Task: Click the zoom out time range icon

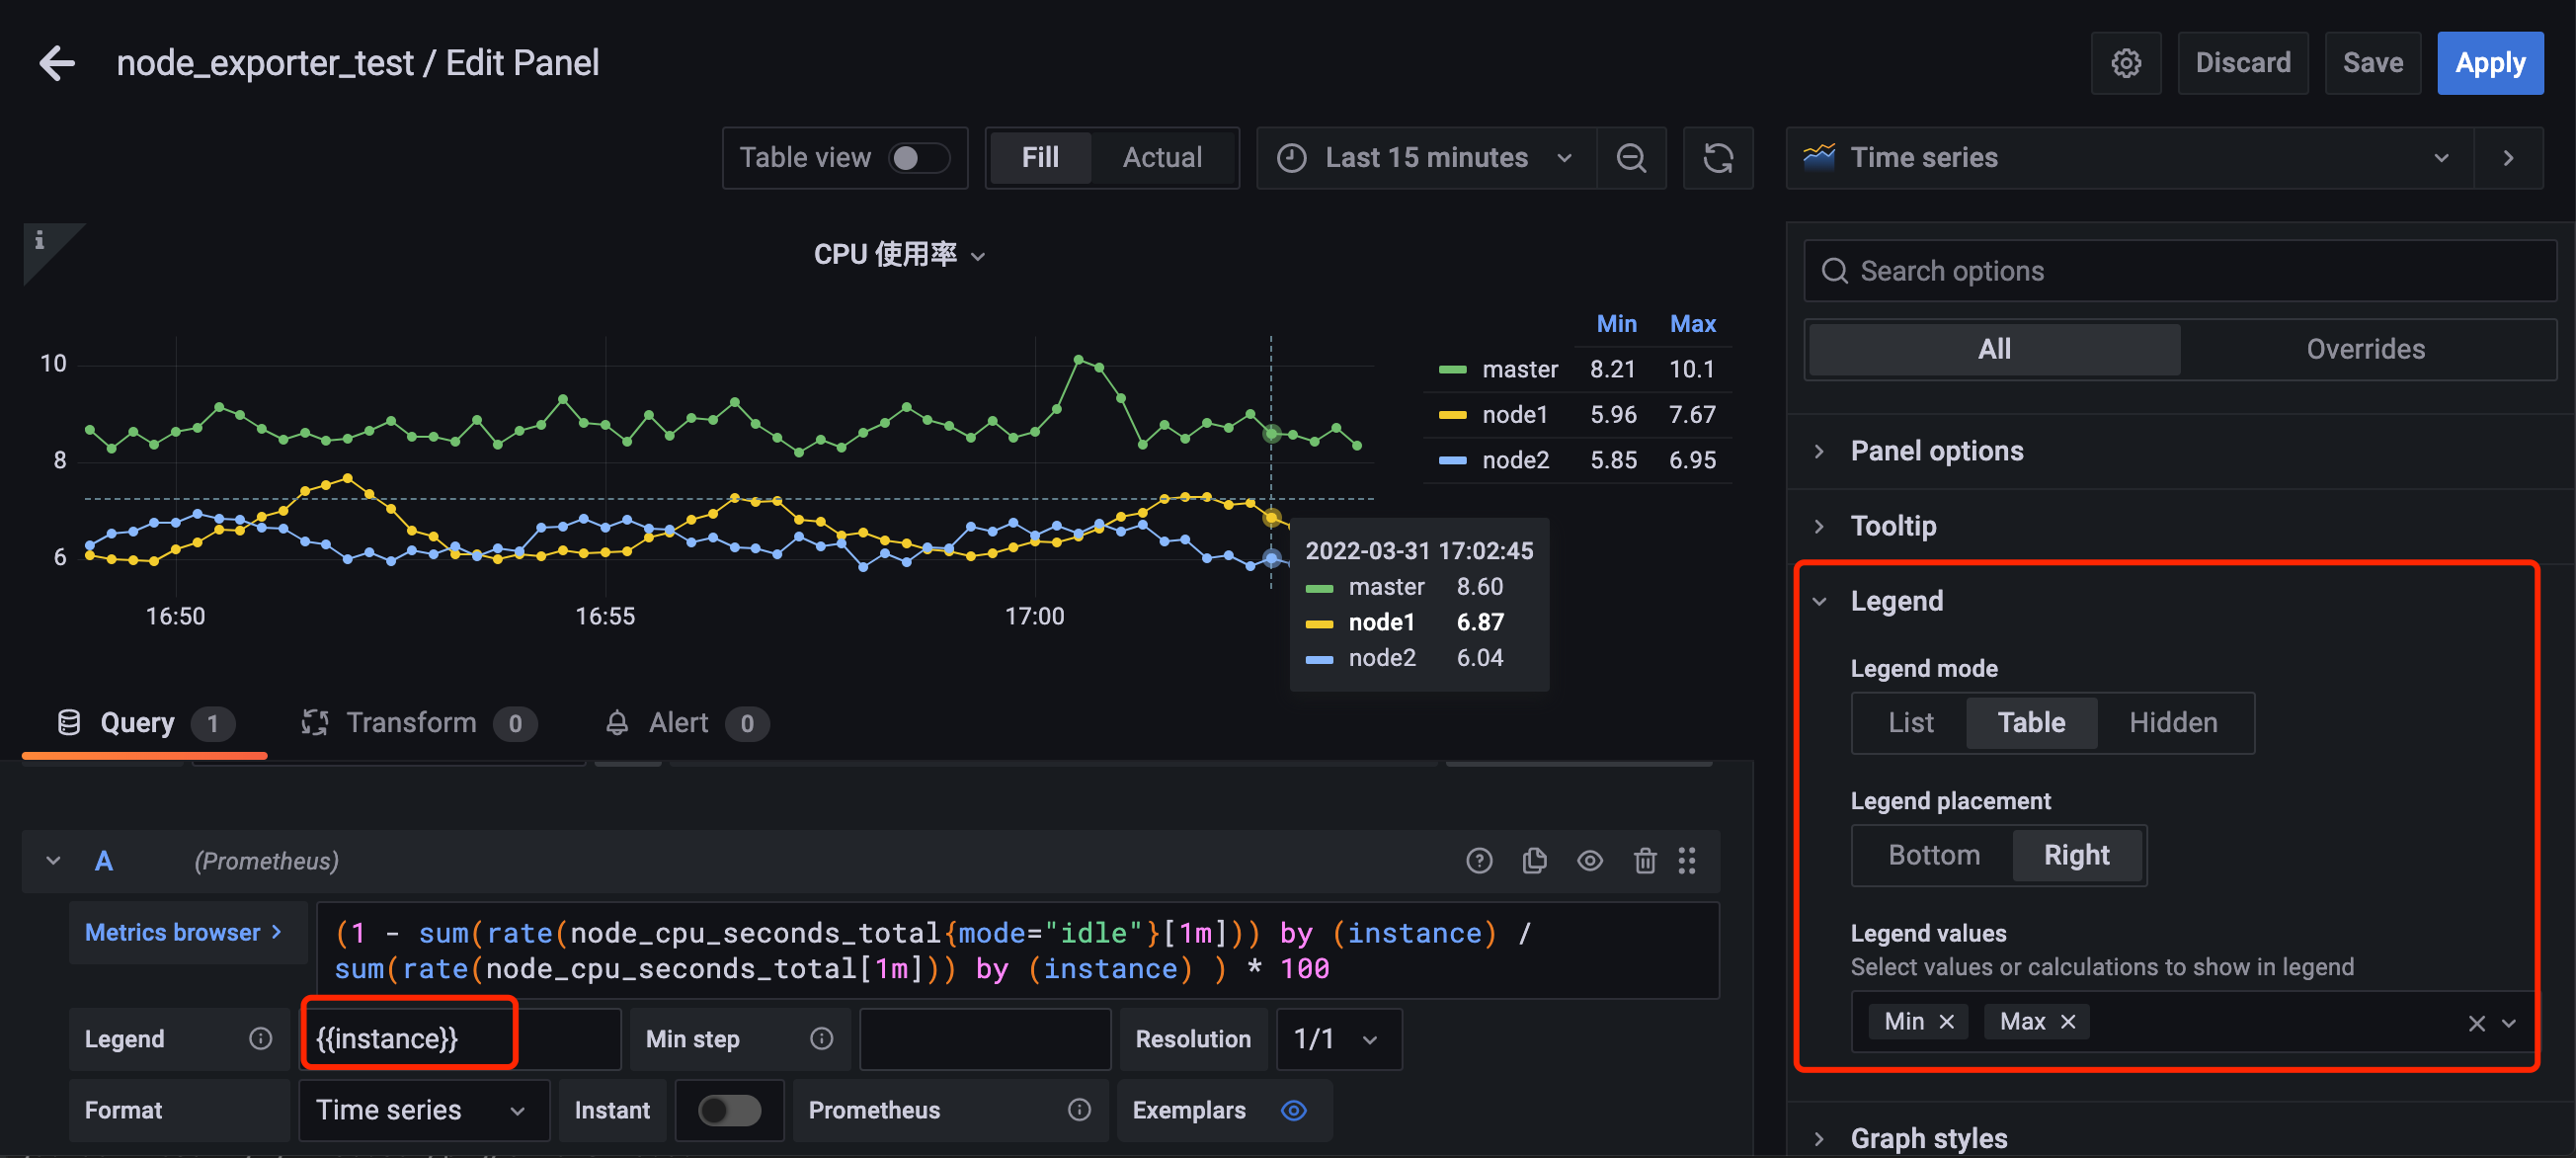Action: coord(1631,158)
